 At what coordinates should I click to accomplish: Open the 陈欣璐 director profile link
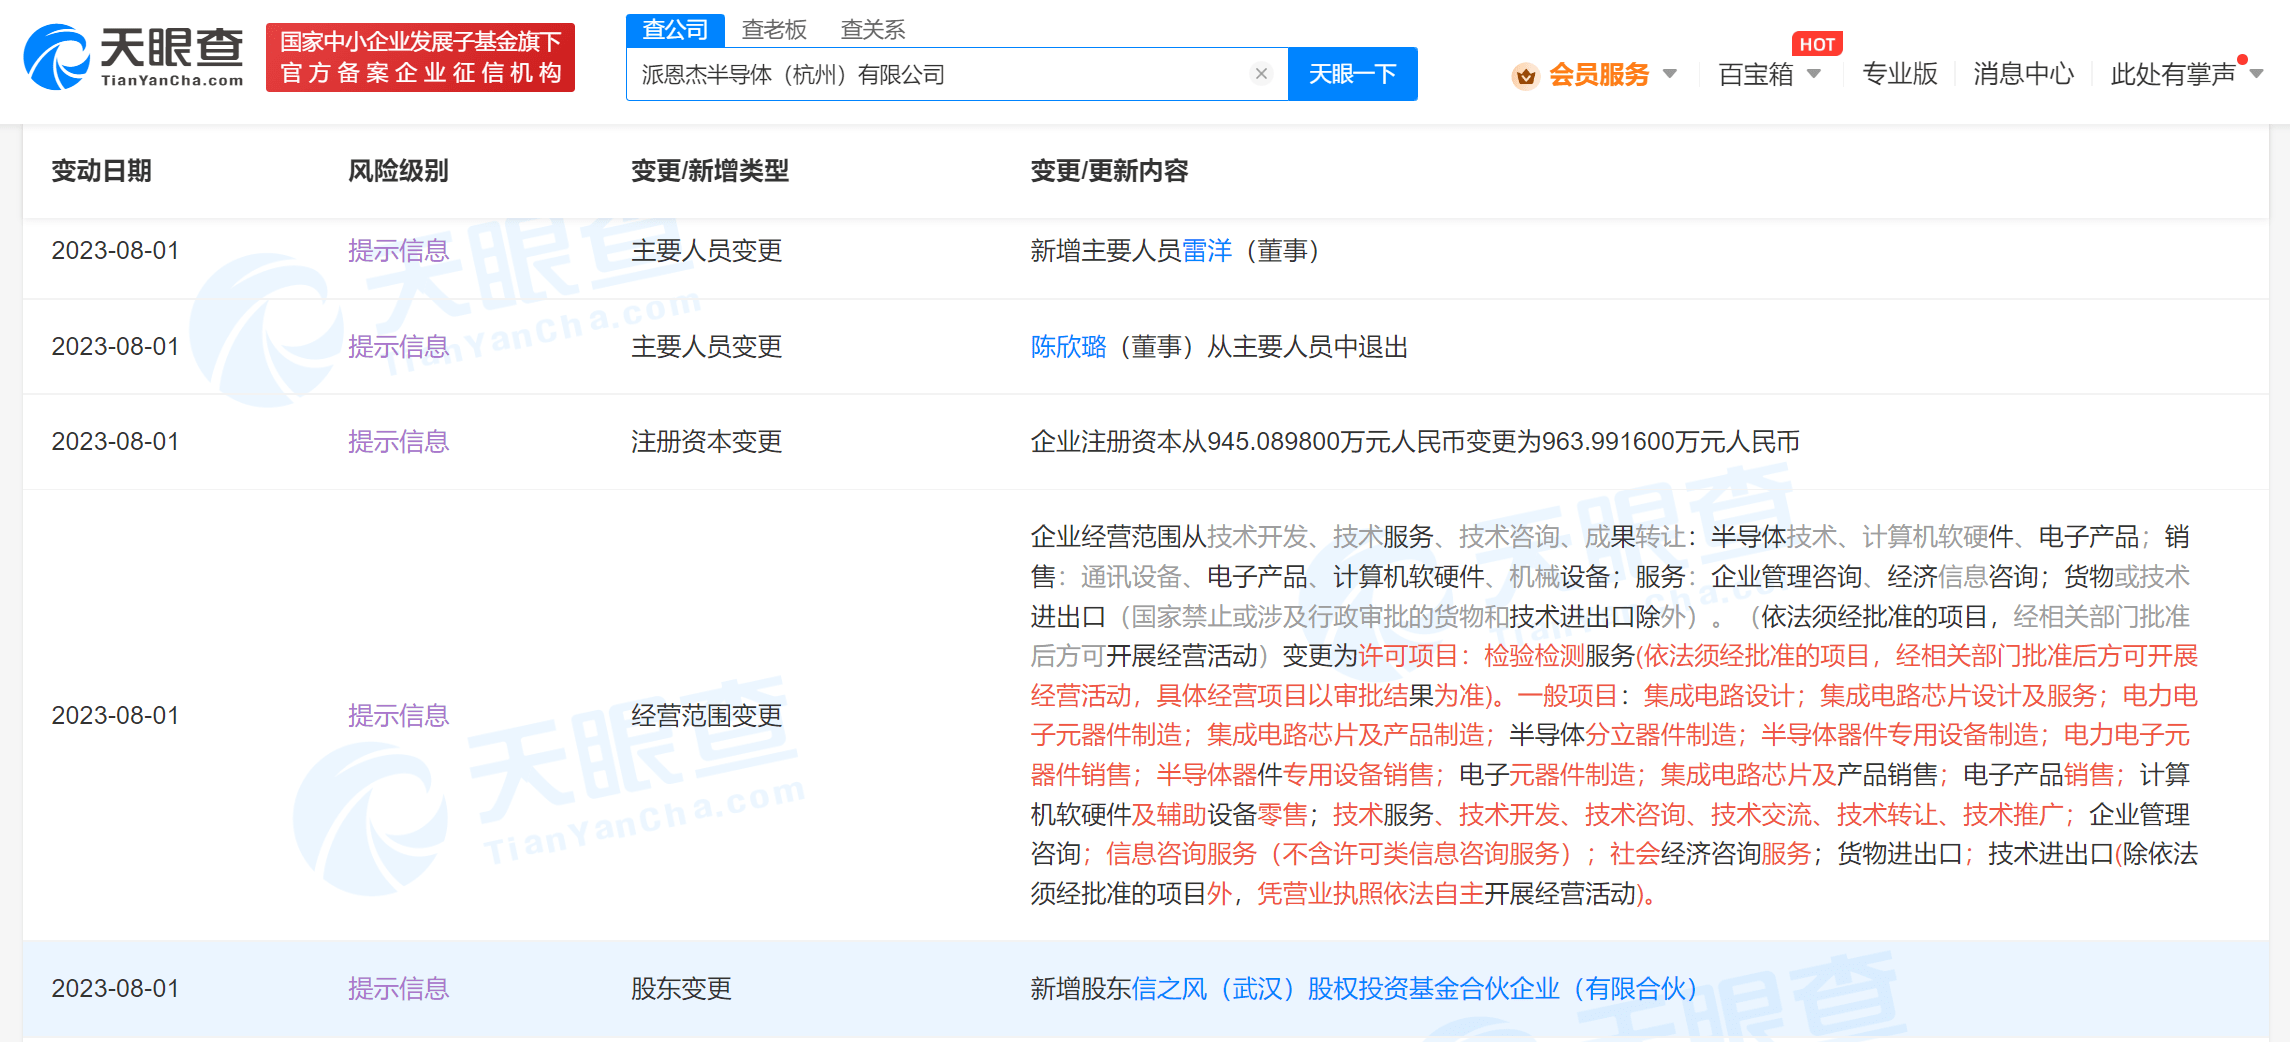[1069, 347]
